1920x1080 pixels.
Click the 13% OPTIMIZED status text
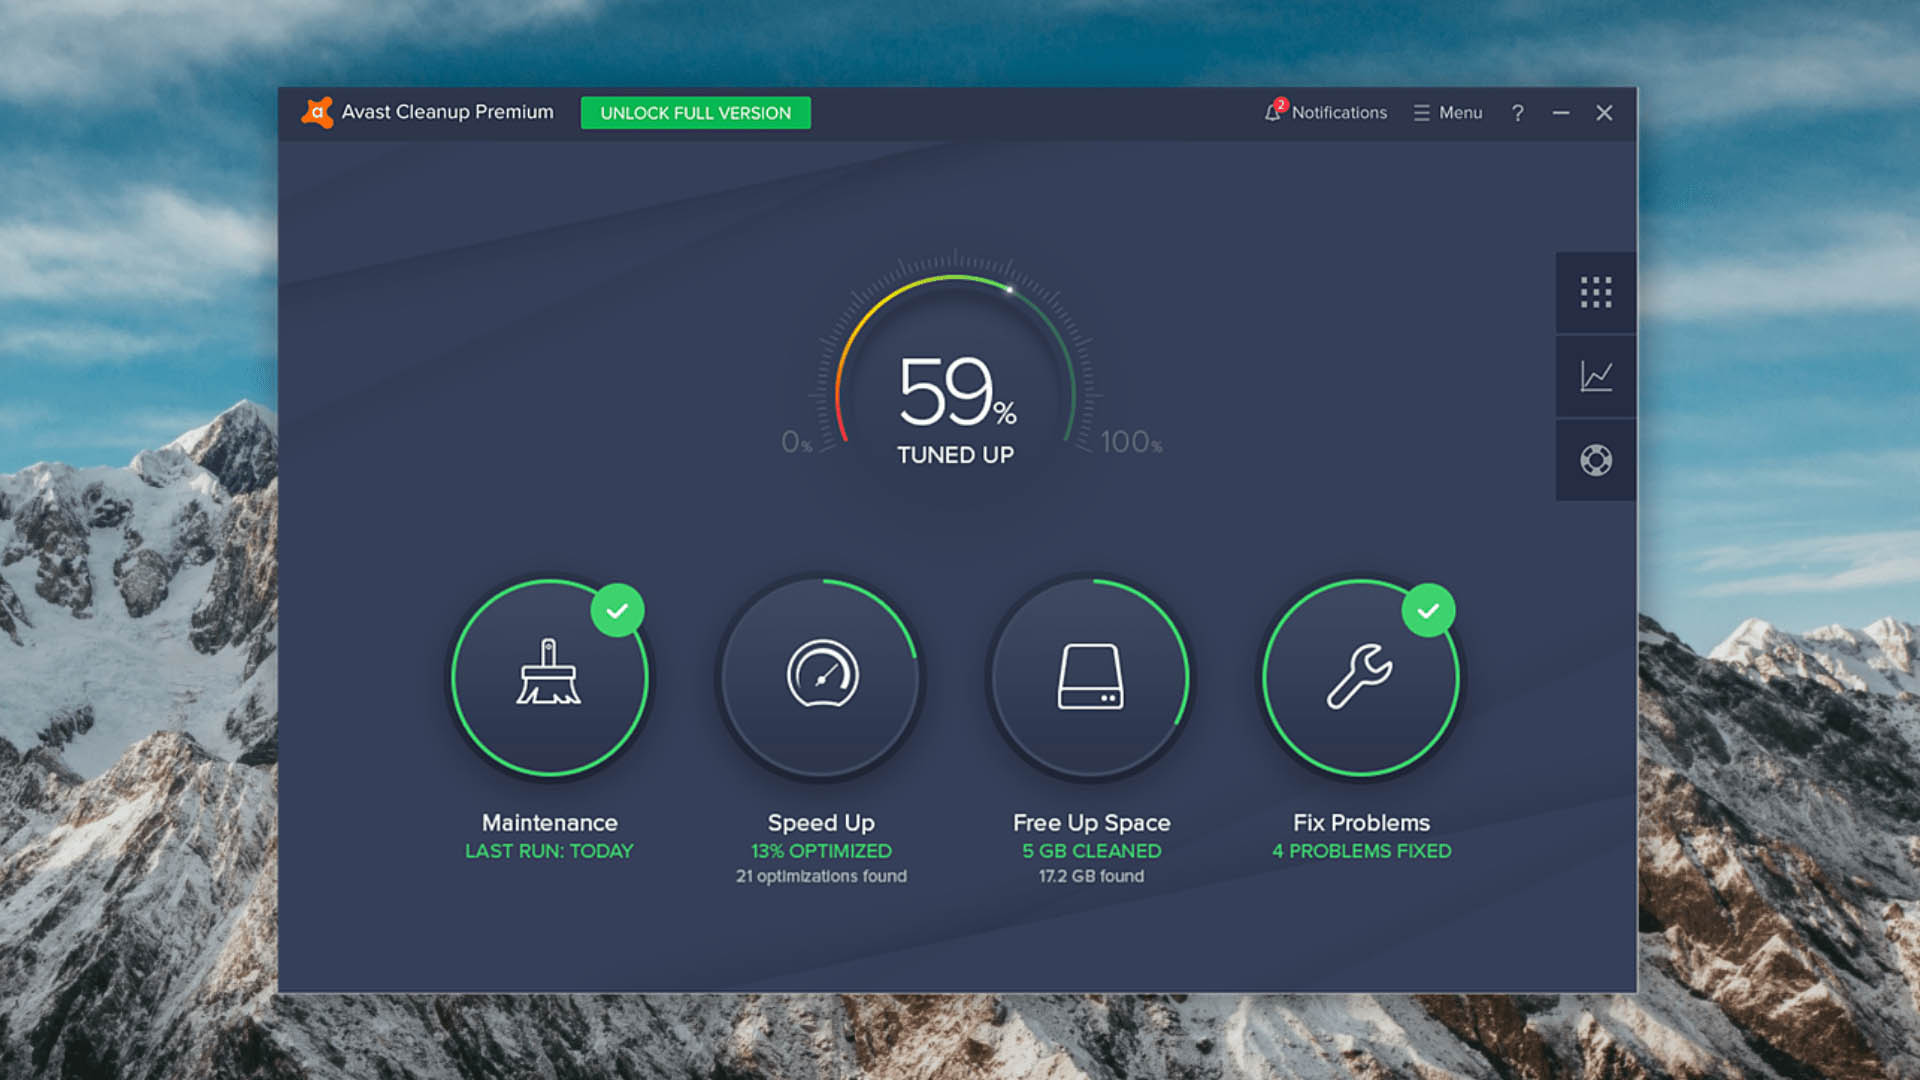pyautogui.click(x=821, y=851)
